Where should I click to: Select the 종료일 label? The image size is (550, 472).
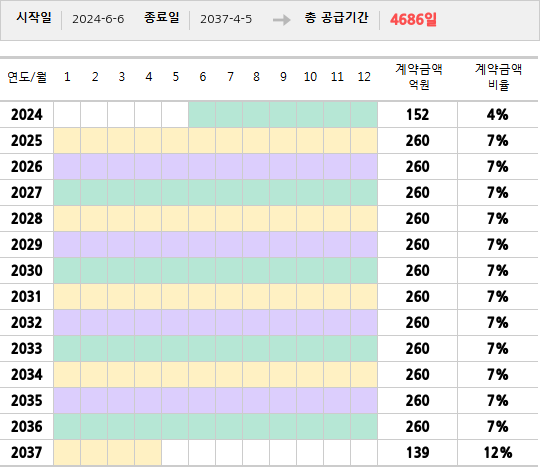[x=162, y=18]
